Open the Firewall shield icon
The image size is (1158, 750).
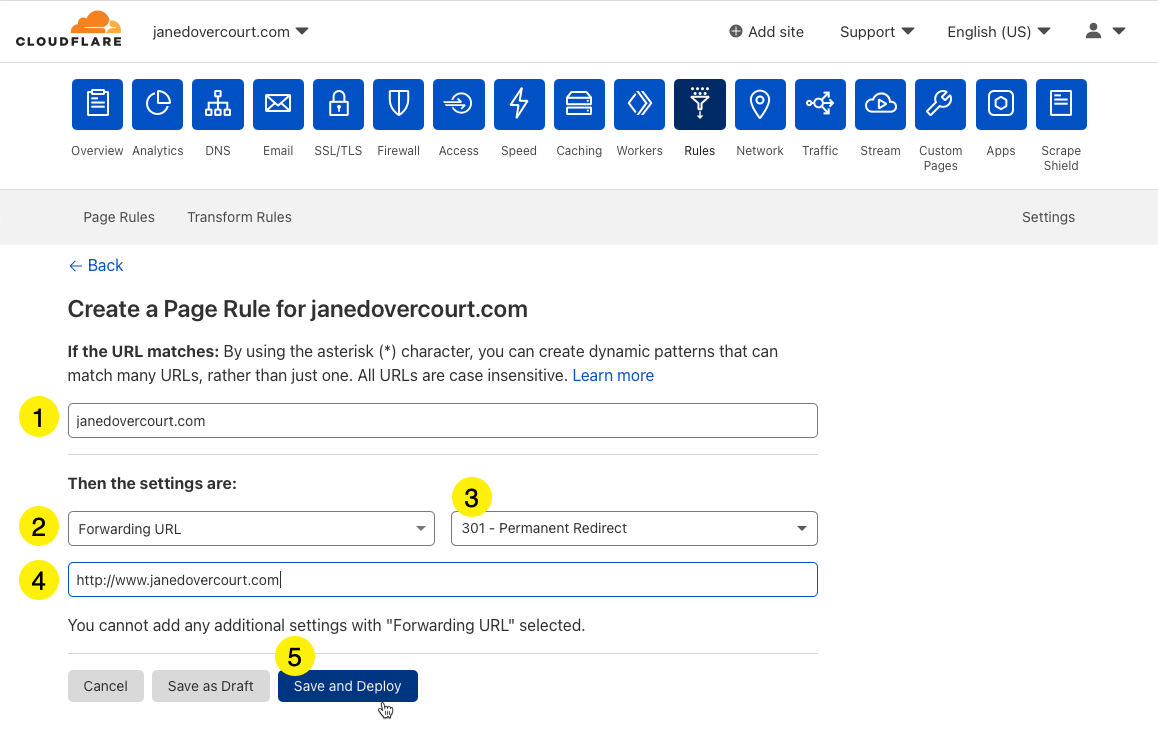pos(399,104)
